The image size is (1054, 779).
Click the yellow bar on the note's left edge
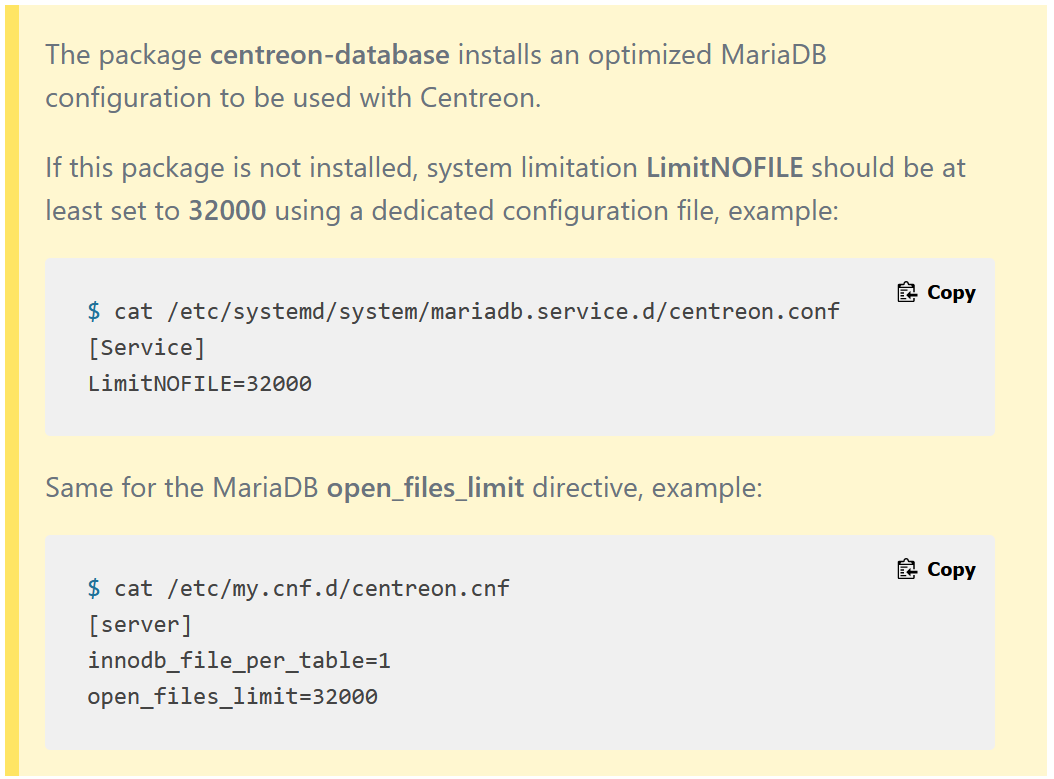point(12,390)
